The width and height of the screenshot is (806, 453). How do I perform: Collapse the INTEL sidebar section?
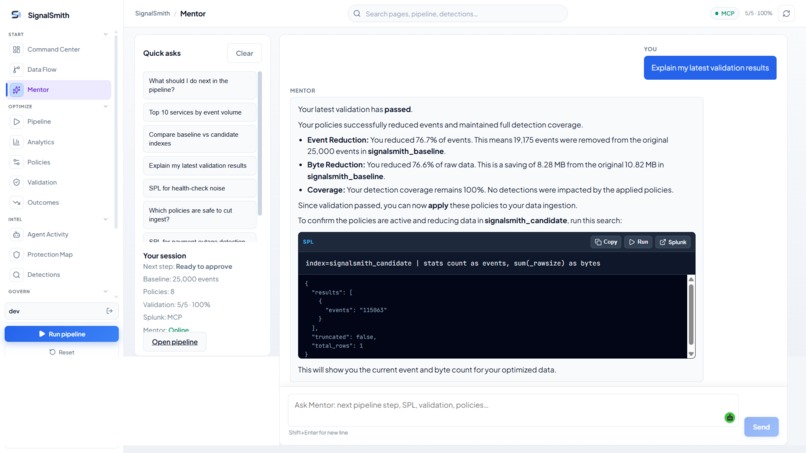pyautogui.click(x=105, y=219)
